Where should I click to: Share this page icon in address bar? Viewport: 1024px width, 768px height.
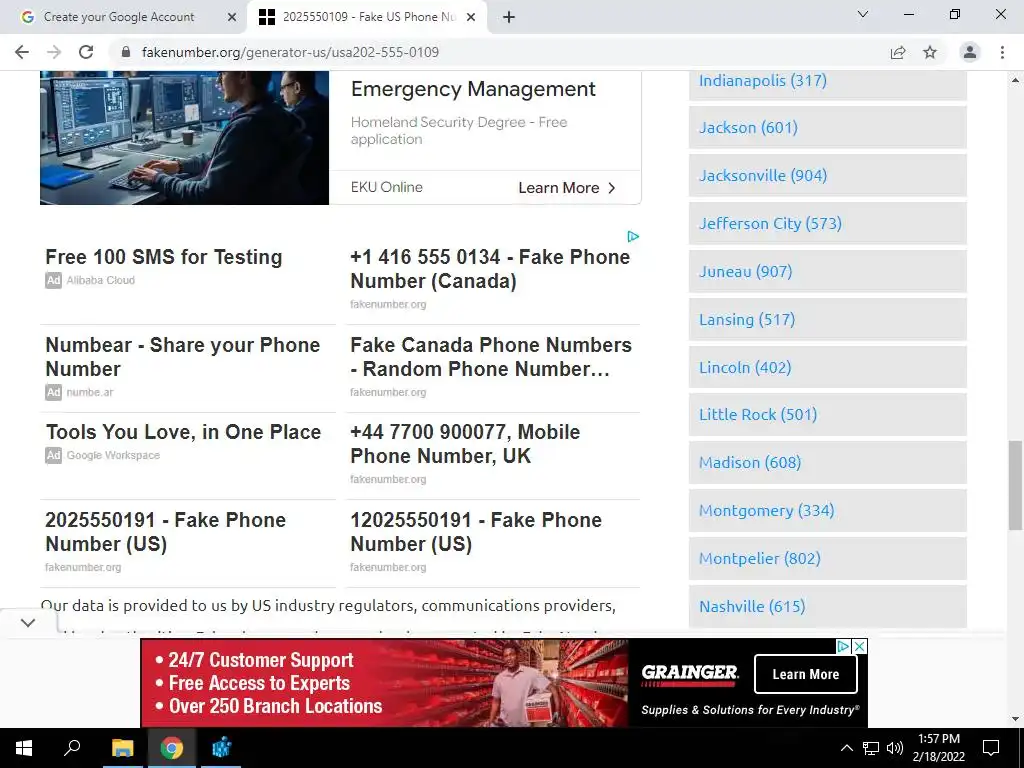click(x=898, y=52)
